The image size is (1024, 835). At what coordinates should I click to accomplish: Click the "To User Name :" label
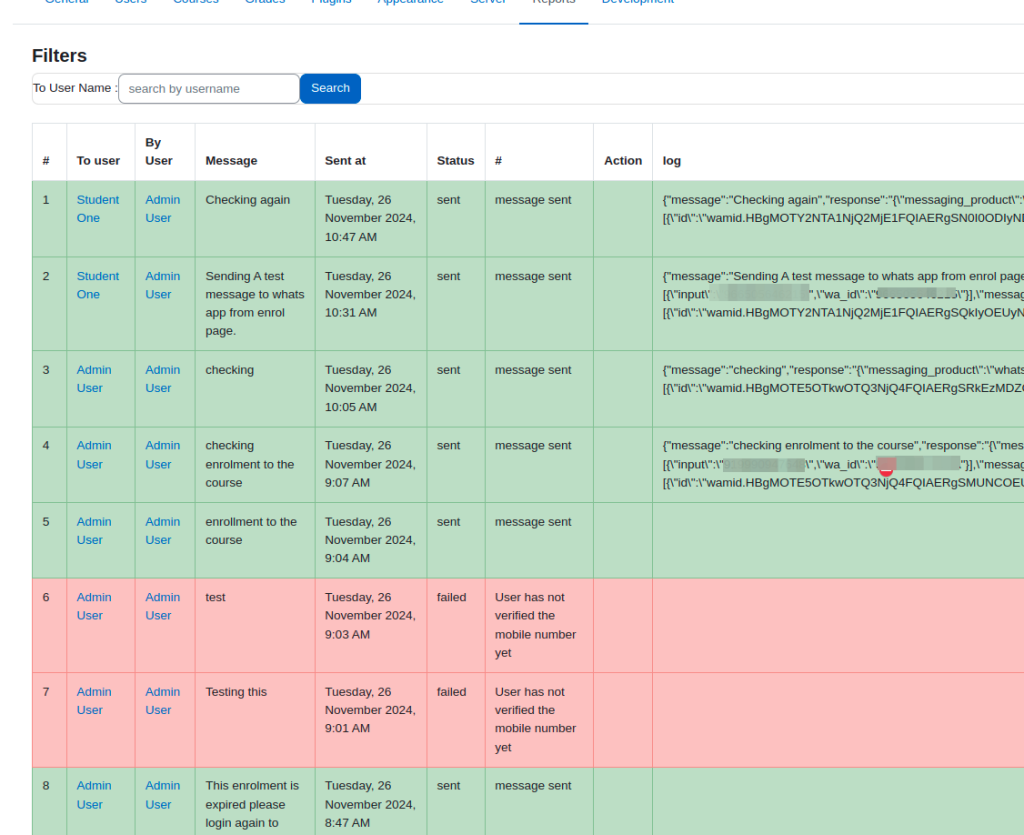(x=75, y=88)
